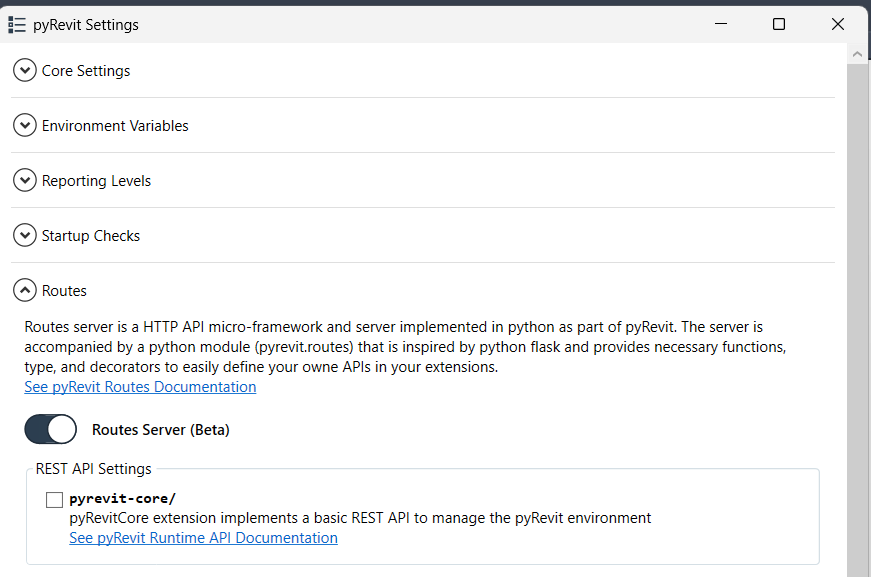Enable the pyrevit-core/ checkbox
871x577 pixels.
(54, 500)
